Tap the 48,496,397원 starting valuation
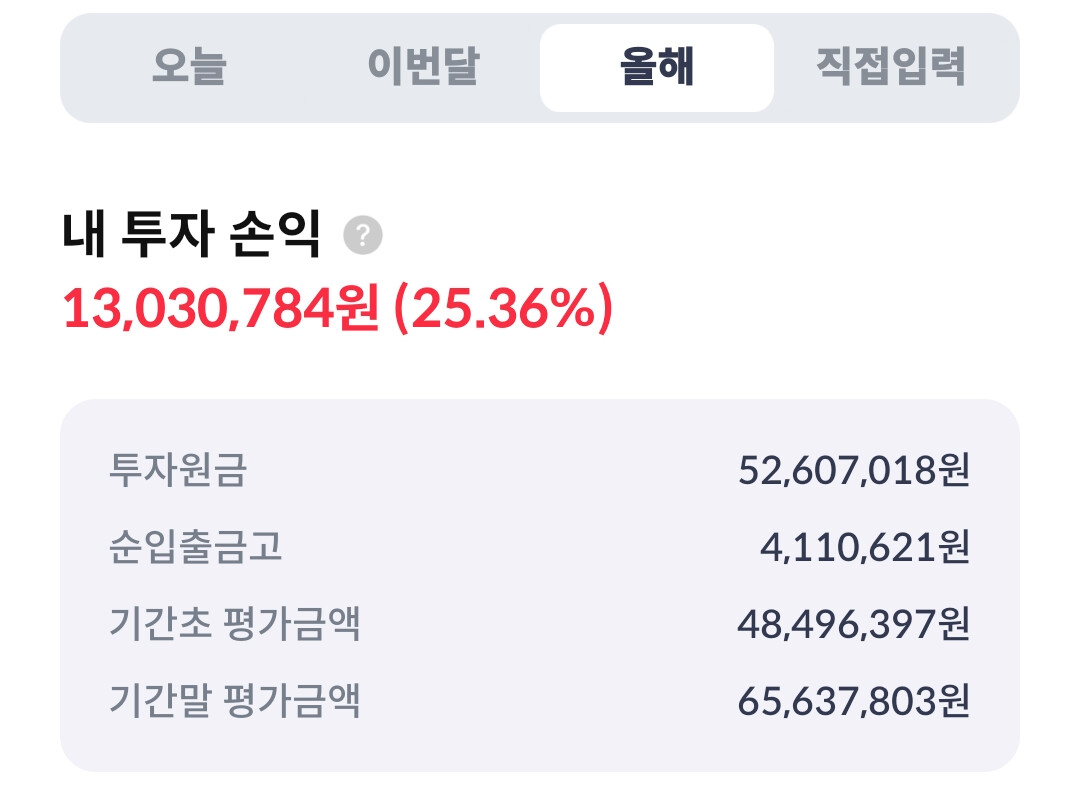 854,624
